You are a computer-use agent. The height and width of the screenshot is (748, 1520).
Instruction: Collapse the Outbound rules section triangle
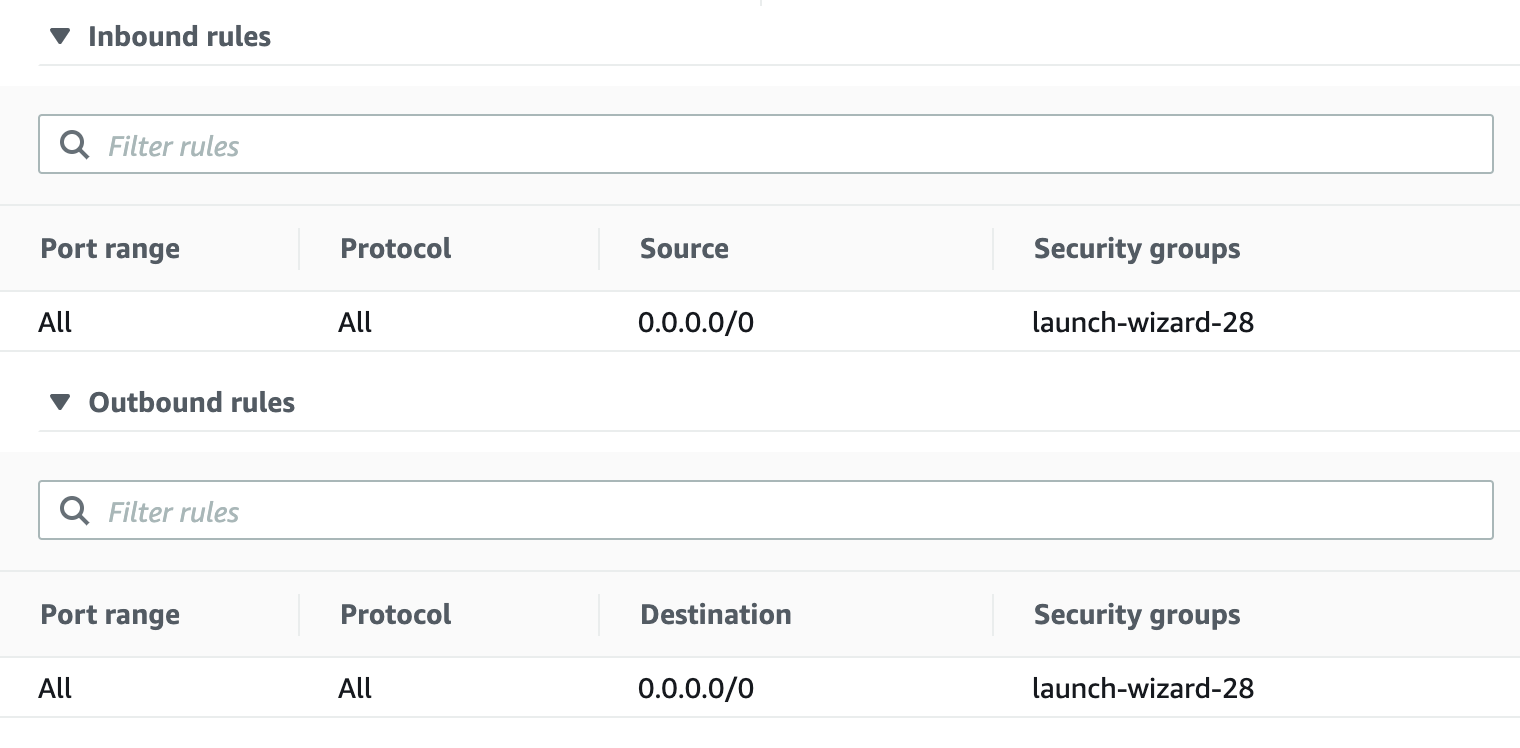tap(60, 403)
